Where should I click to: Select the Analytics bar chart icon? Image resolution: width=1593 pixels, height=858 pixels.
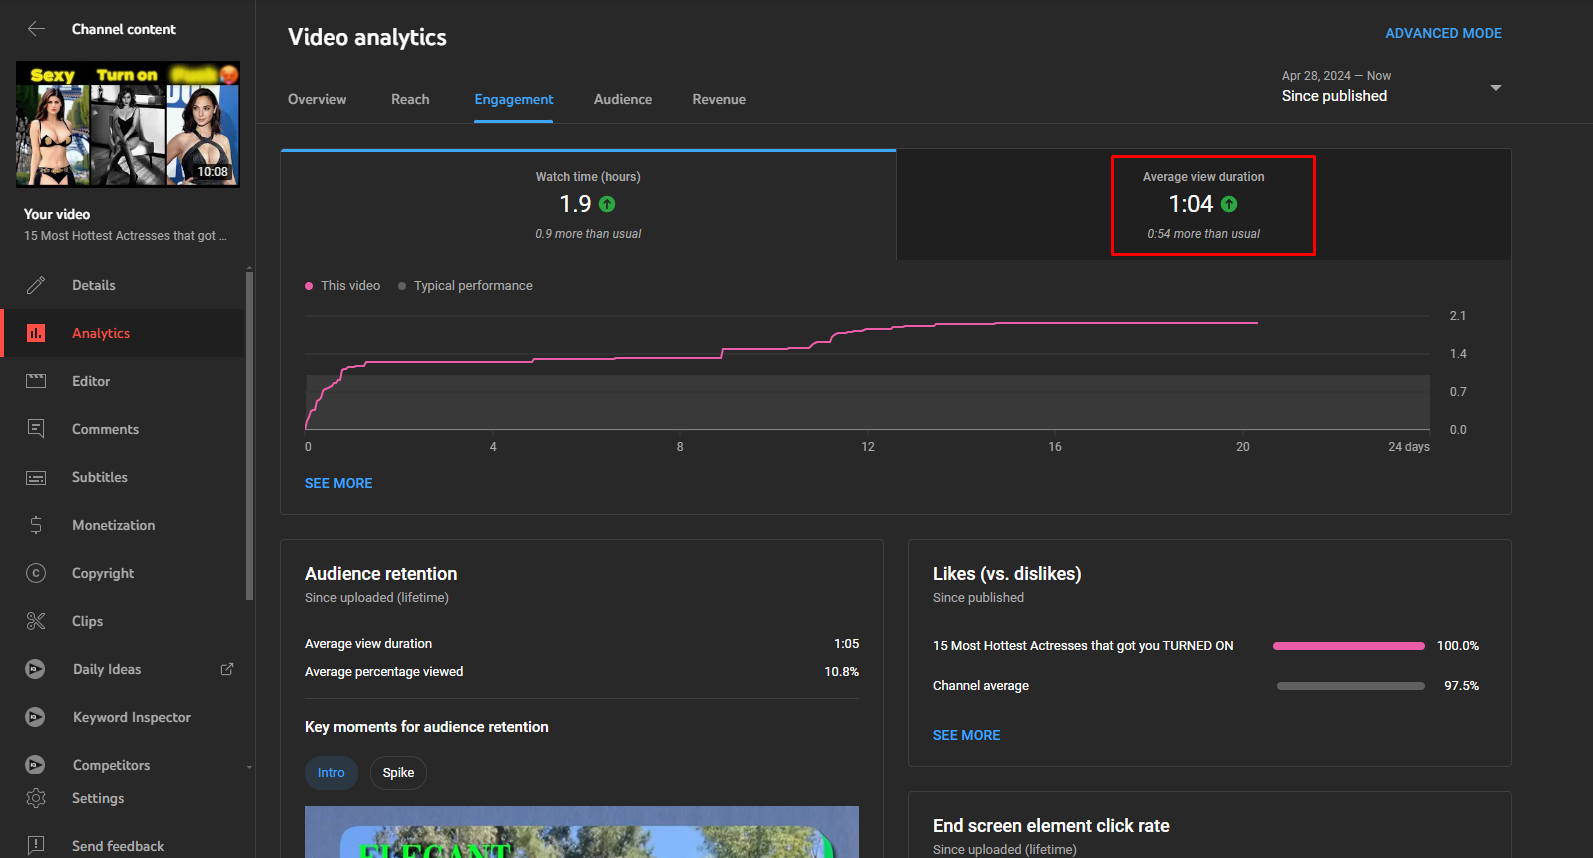click(x=36, y=333)
